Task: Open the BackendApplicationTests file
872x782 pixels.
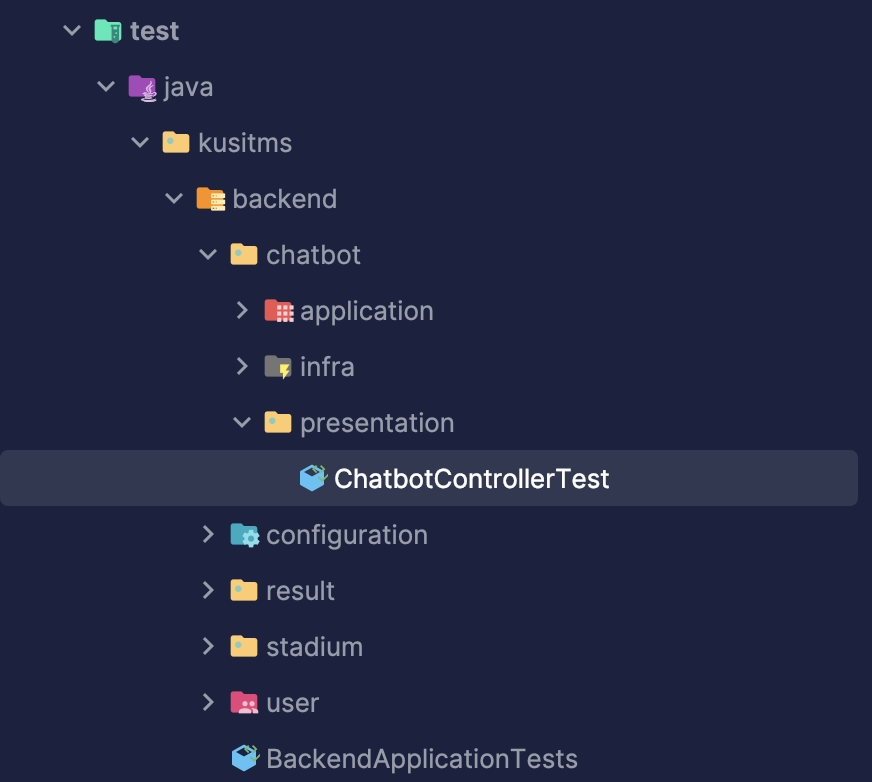Action: (x=421, y=758)
